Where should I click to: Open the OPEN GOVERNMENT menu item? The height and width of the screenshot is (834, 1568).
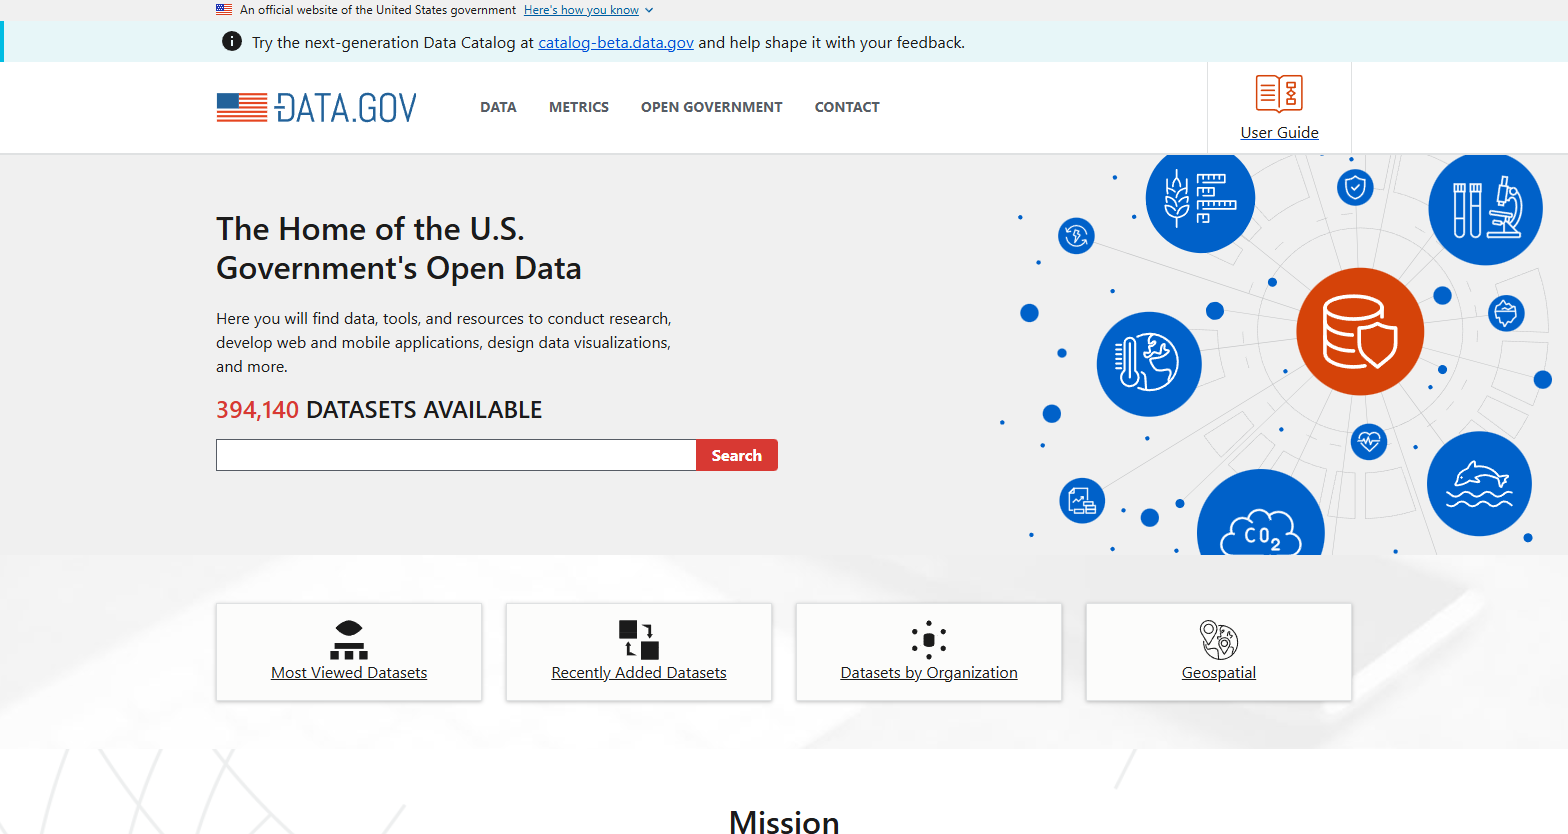pos(712,107)
